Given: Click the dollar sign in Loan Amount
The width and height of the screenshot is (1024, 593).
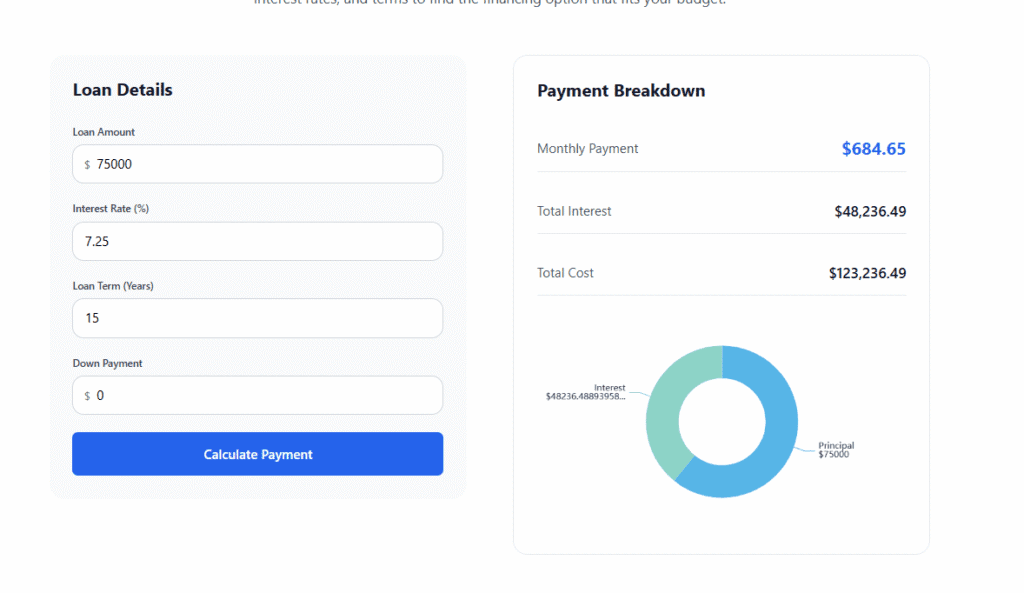Looking at the screenshot, I should [87, 165].
